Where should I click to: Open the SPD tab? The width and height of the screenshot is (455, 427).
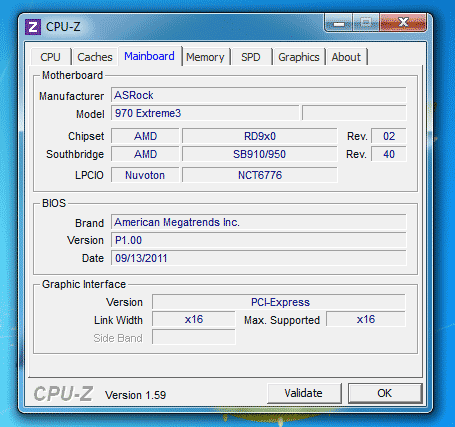[251, 57]
